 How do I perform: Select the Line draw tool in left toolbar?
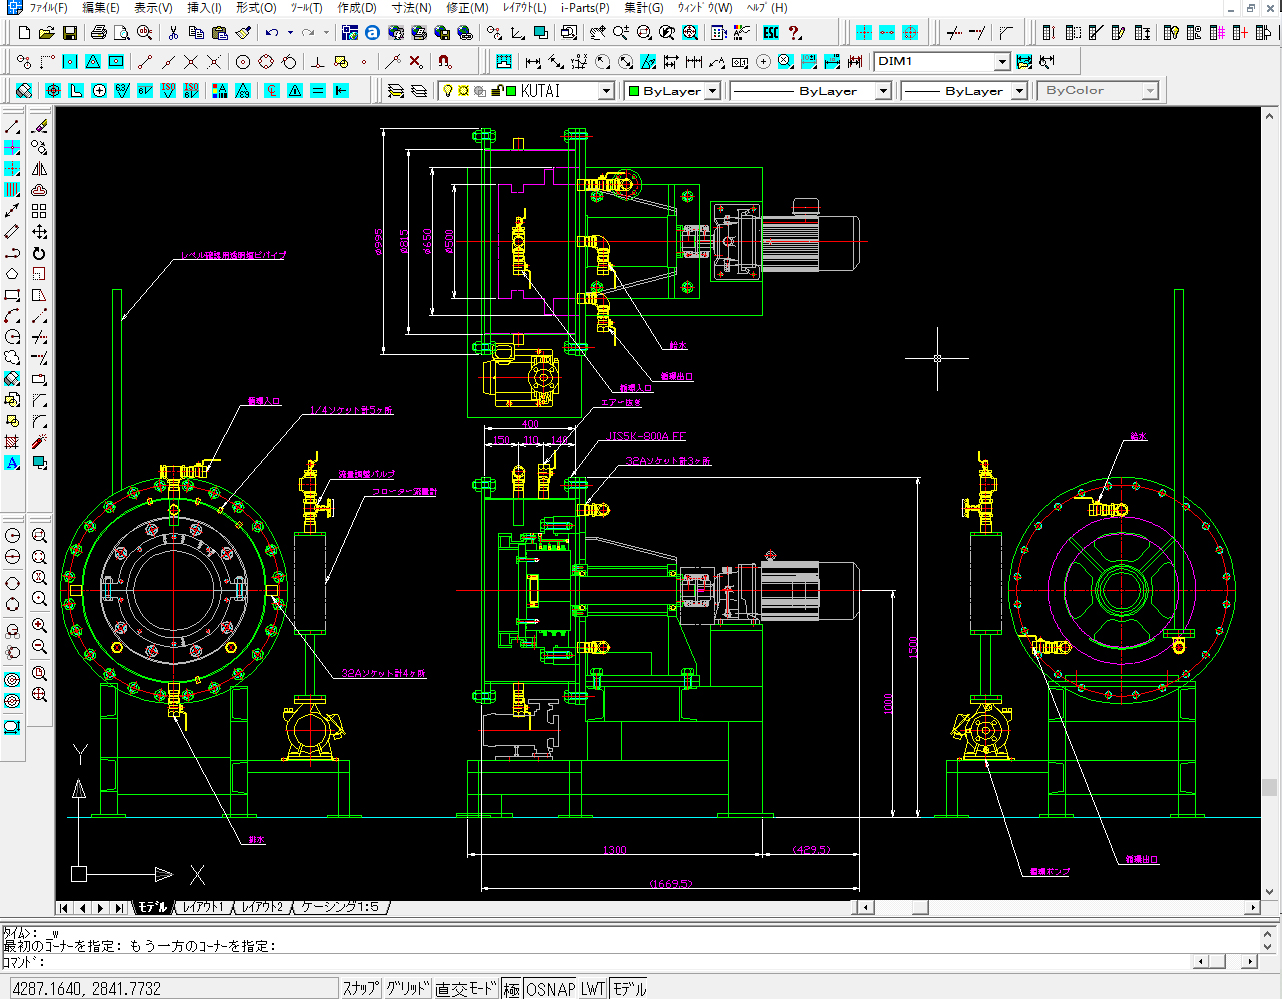click(12, 127)
